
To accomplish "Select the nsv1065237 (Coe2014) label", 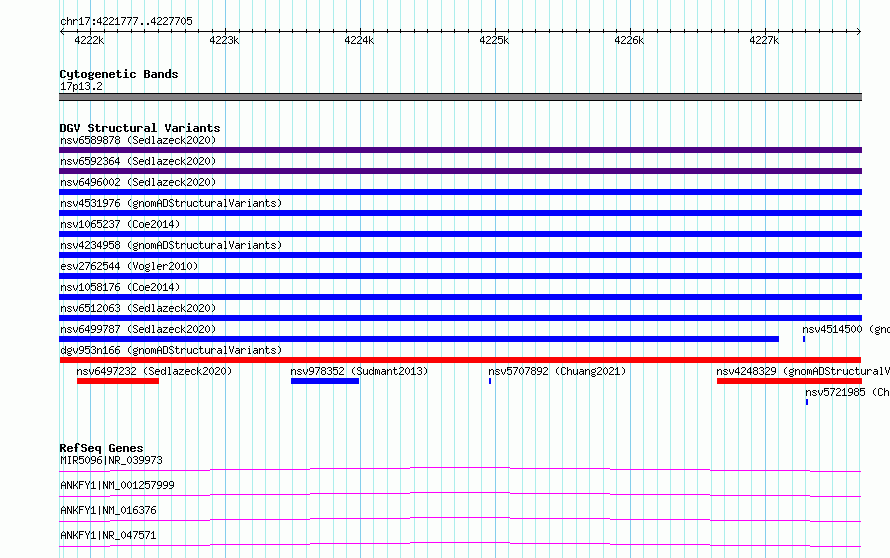I will tap(120, 224).
